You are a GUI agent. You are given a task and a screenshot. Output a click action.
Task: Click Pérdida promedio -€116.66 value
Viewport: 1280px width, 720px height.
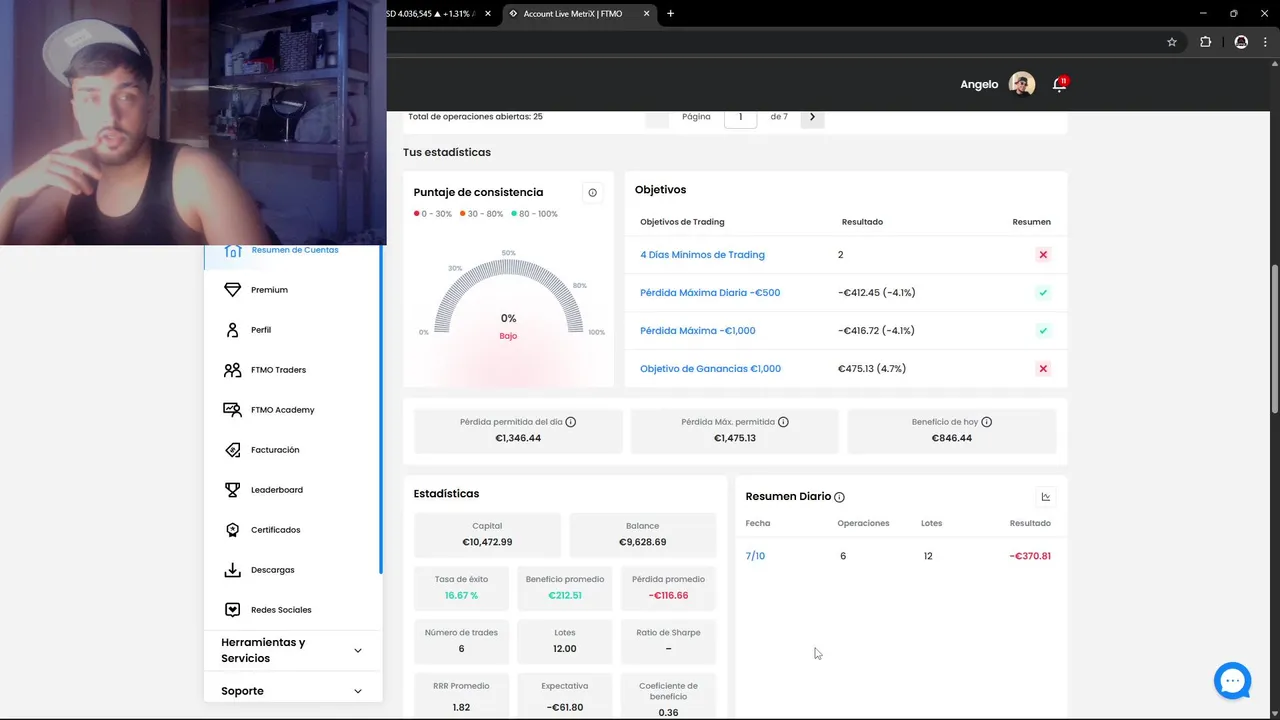click(668, 596)
